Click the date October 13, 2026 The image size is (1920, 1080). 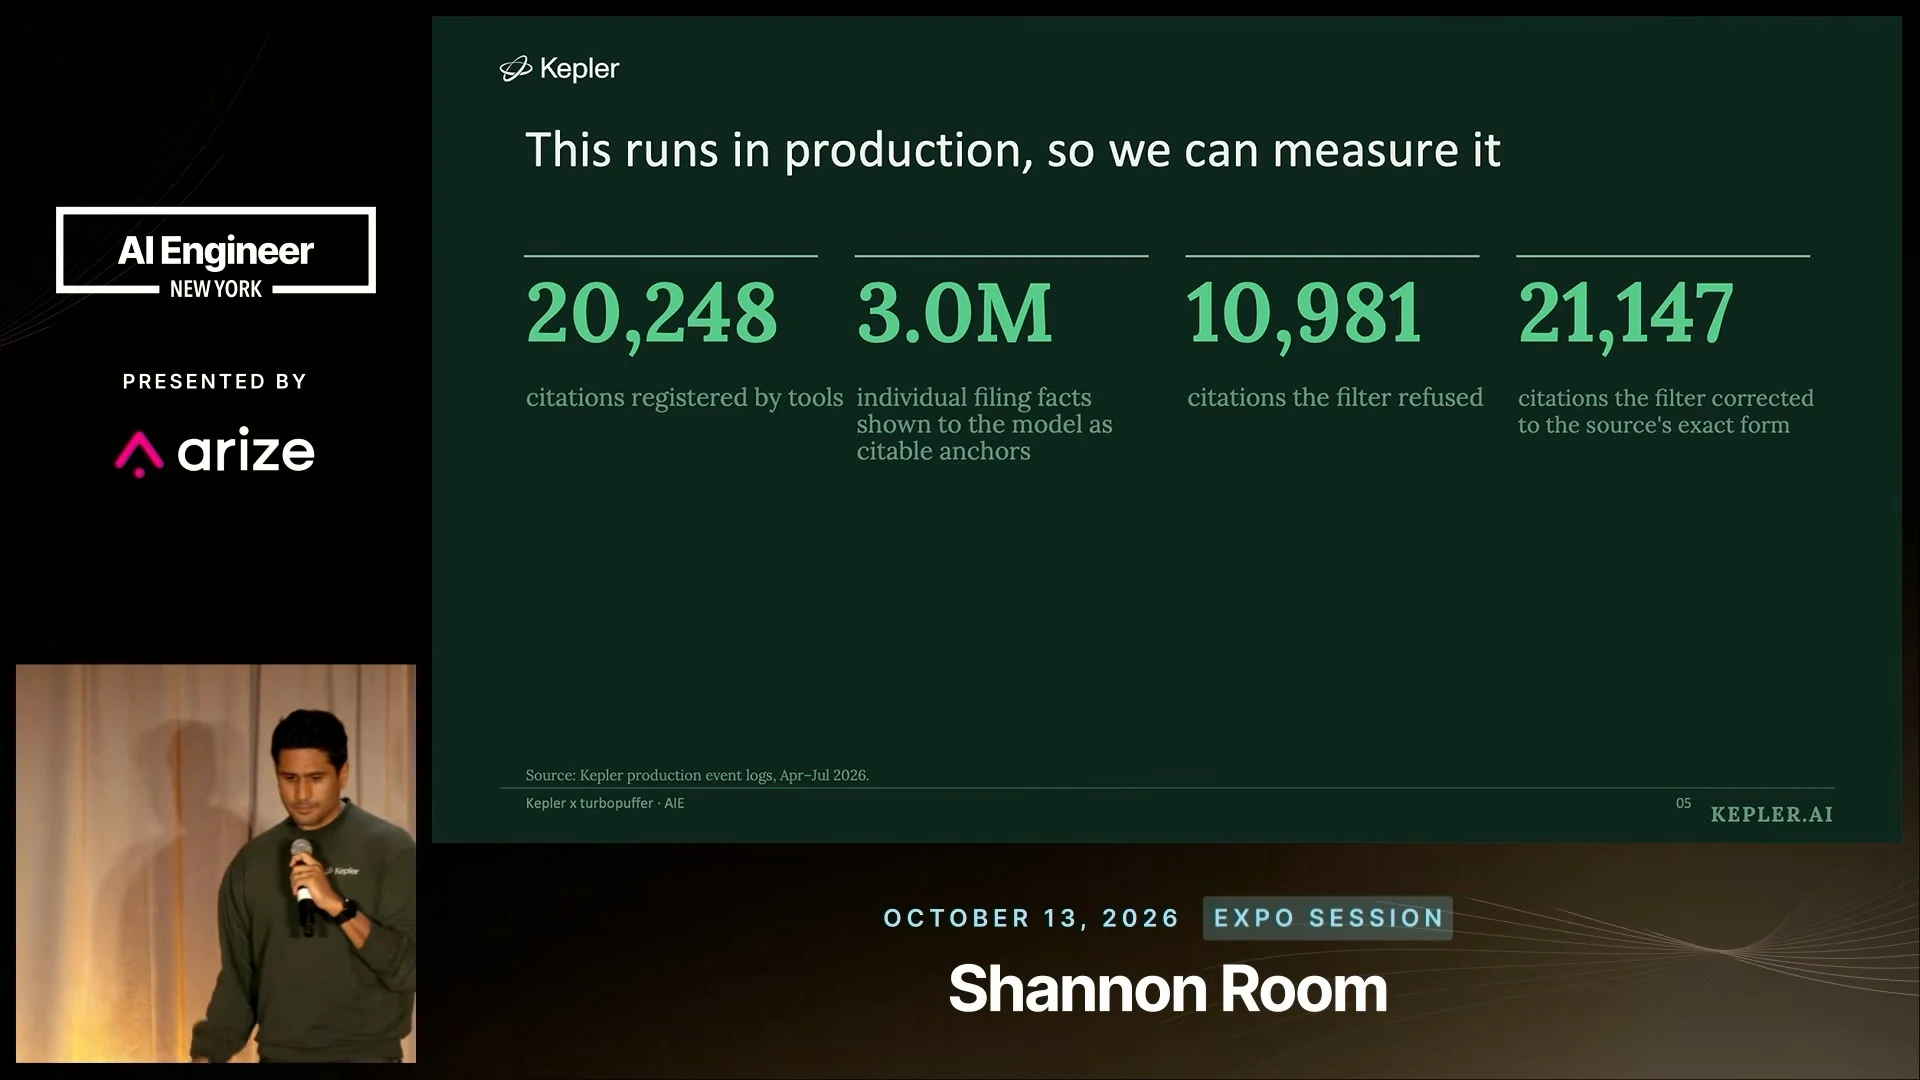coord(1031,918)
